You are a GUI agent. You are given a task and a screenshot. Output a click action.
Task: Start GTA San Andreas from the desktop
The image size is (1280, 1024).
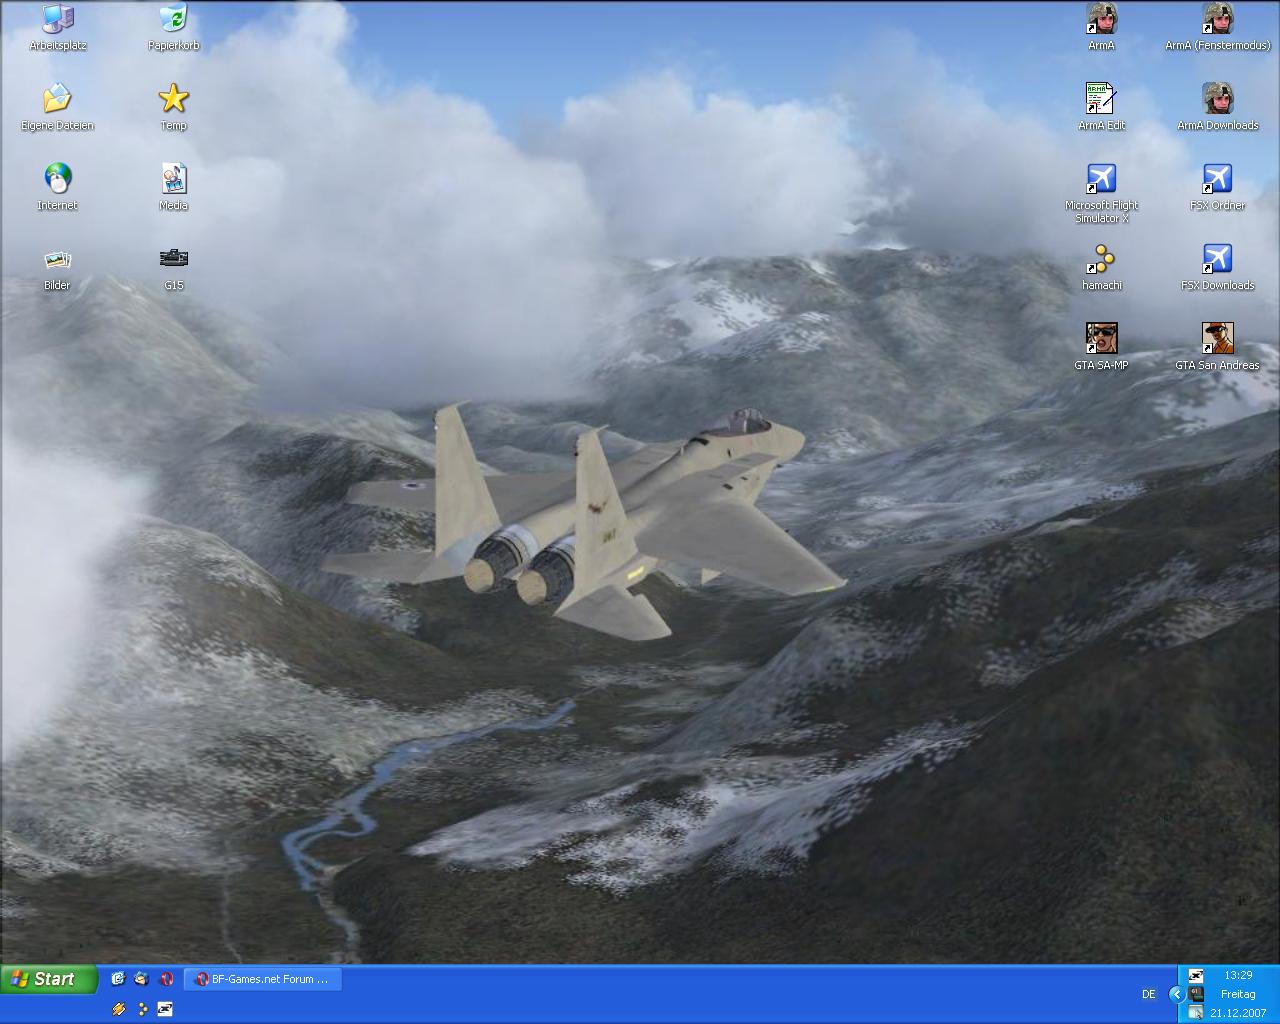(1217, 339)
